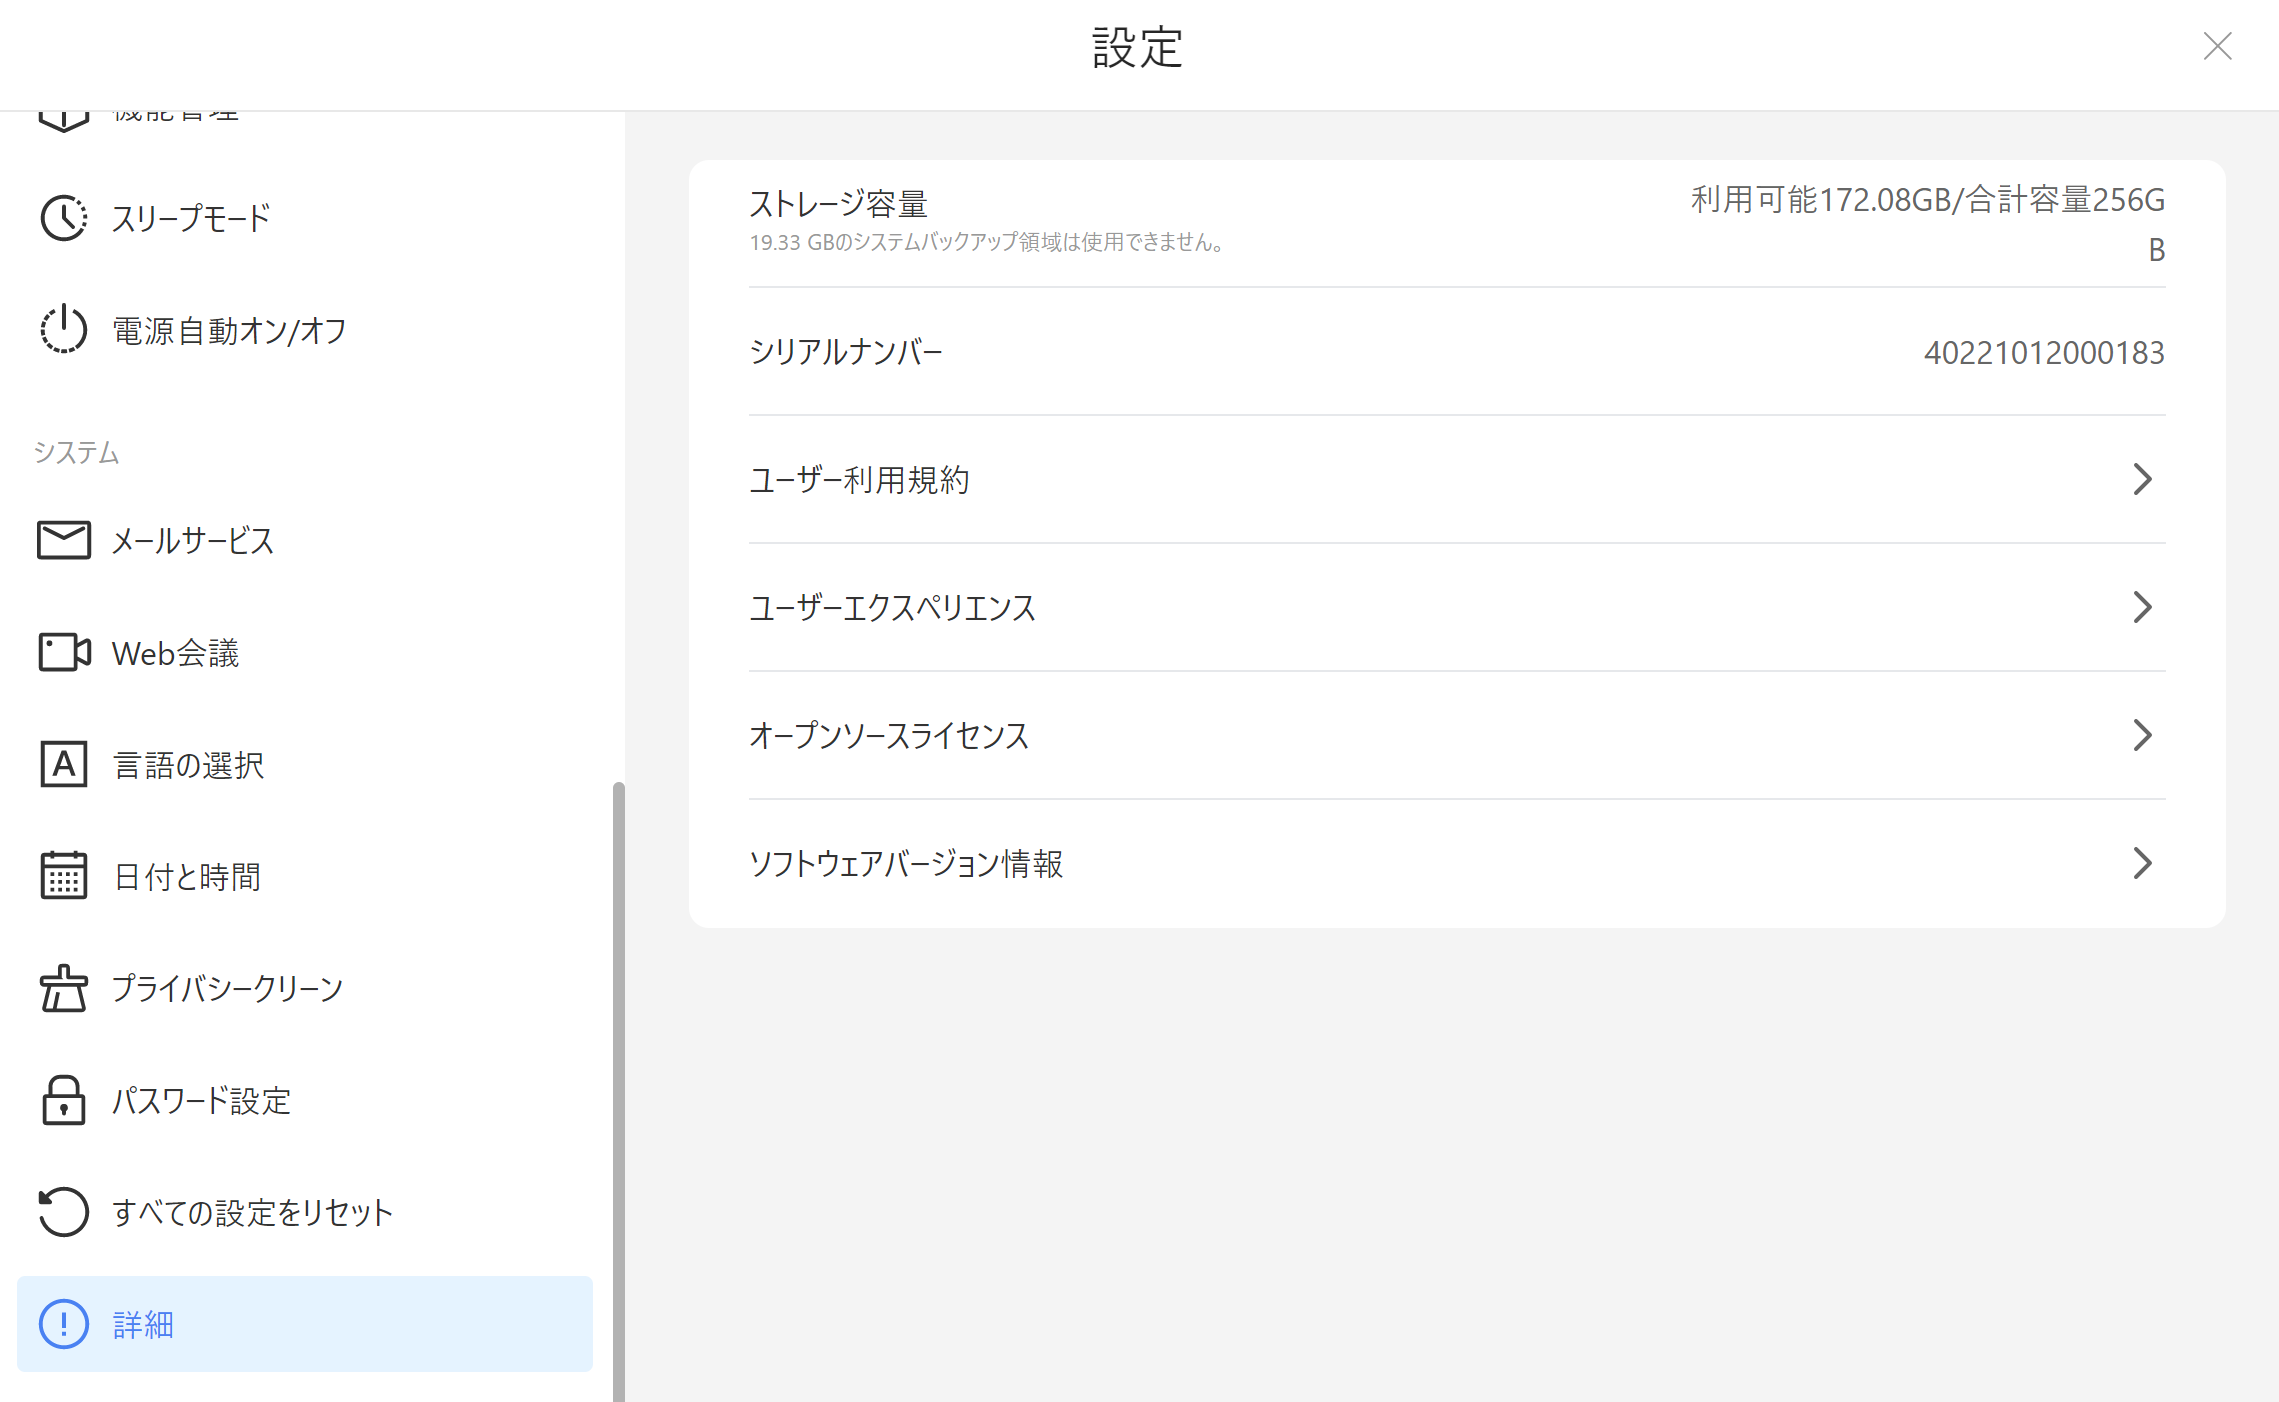2279x1402 pixels.
Task: Close the 設定 window
Action: click(x=2217, y=46)
